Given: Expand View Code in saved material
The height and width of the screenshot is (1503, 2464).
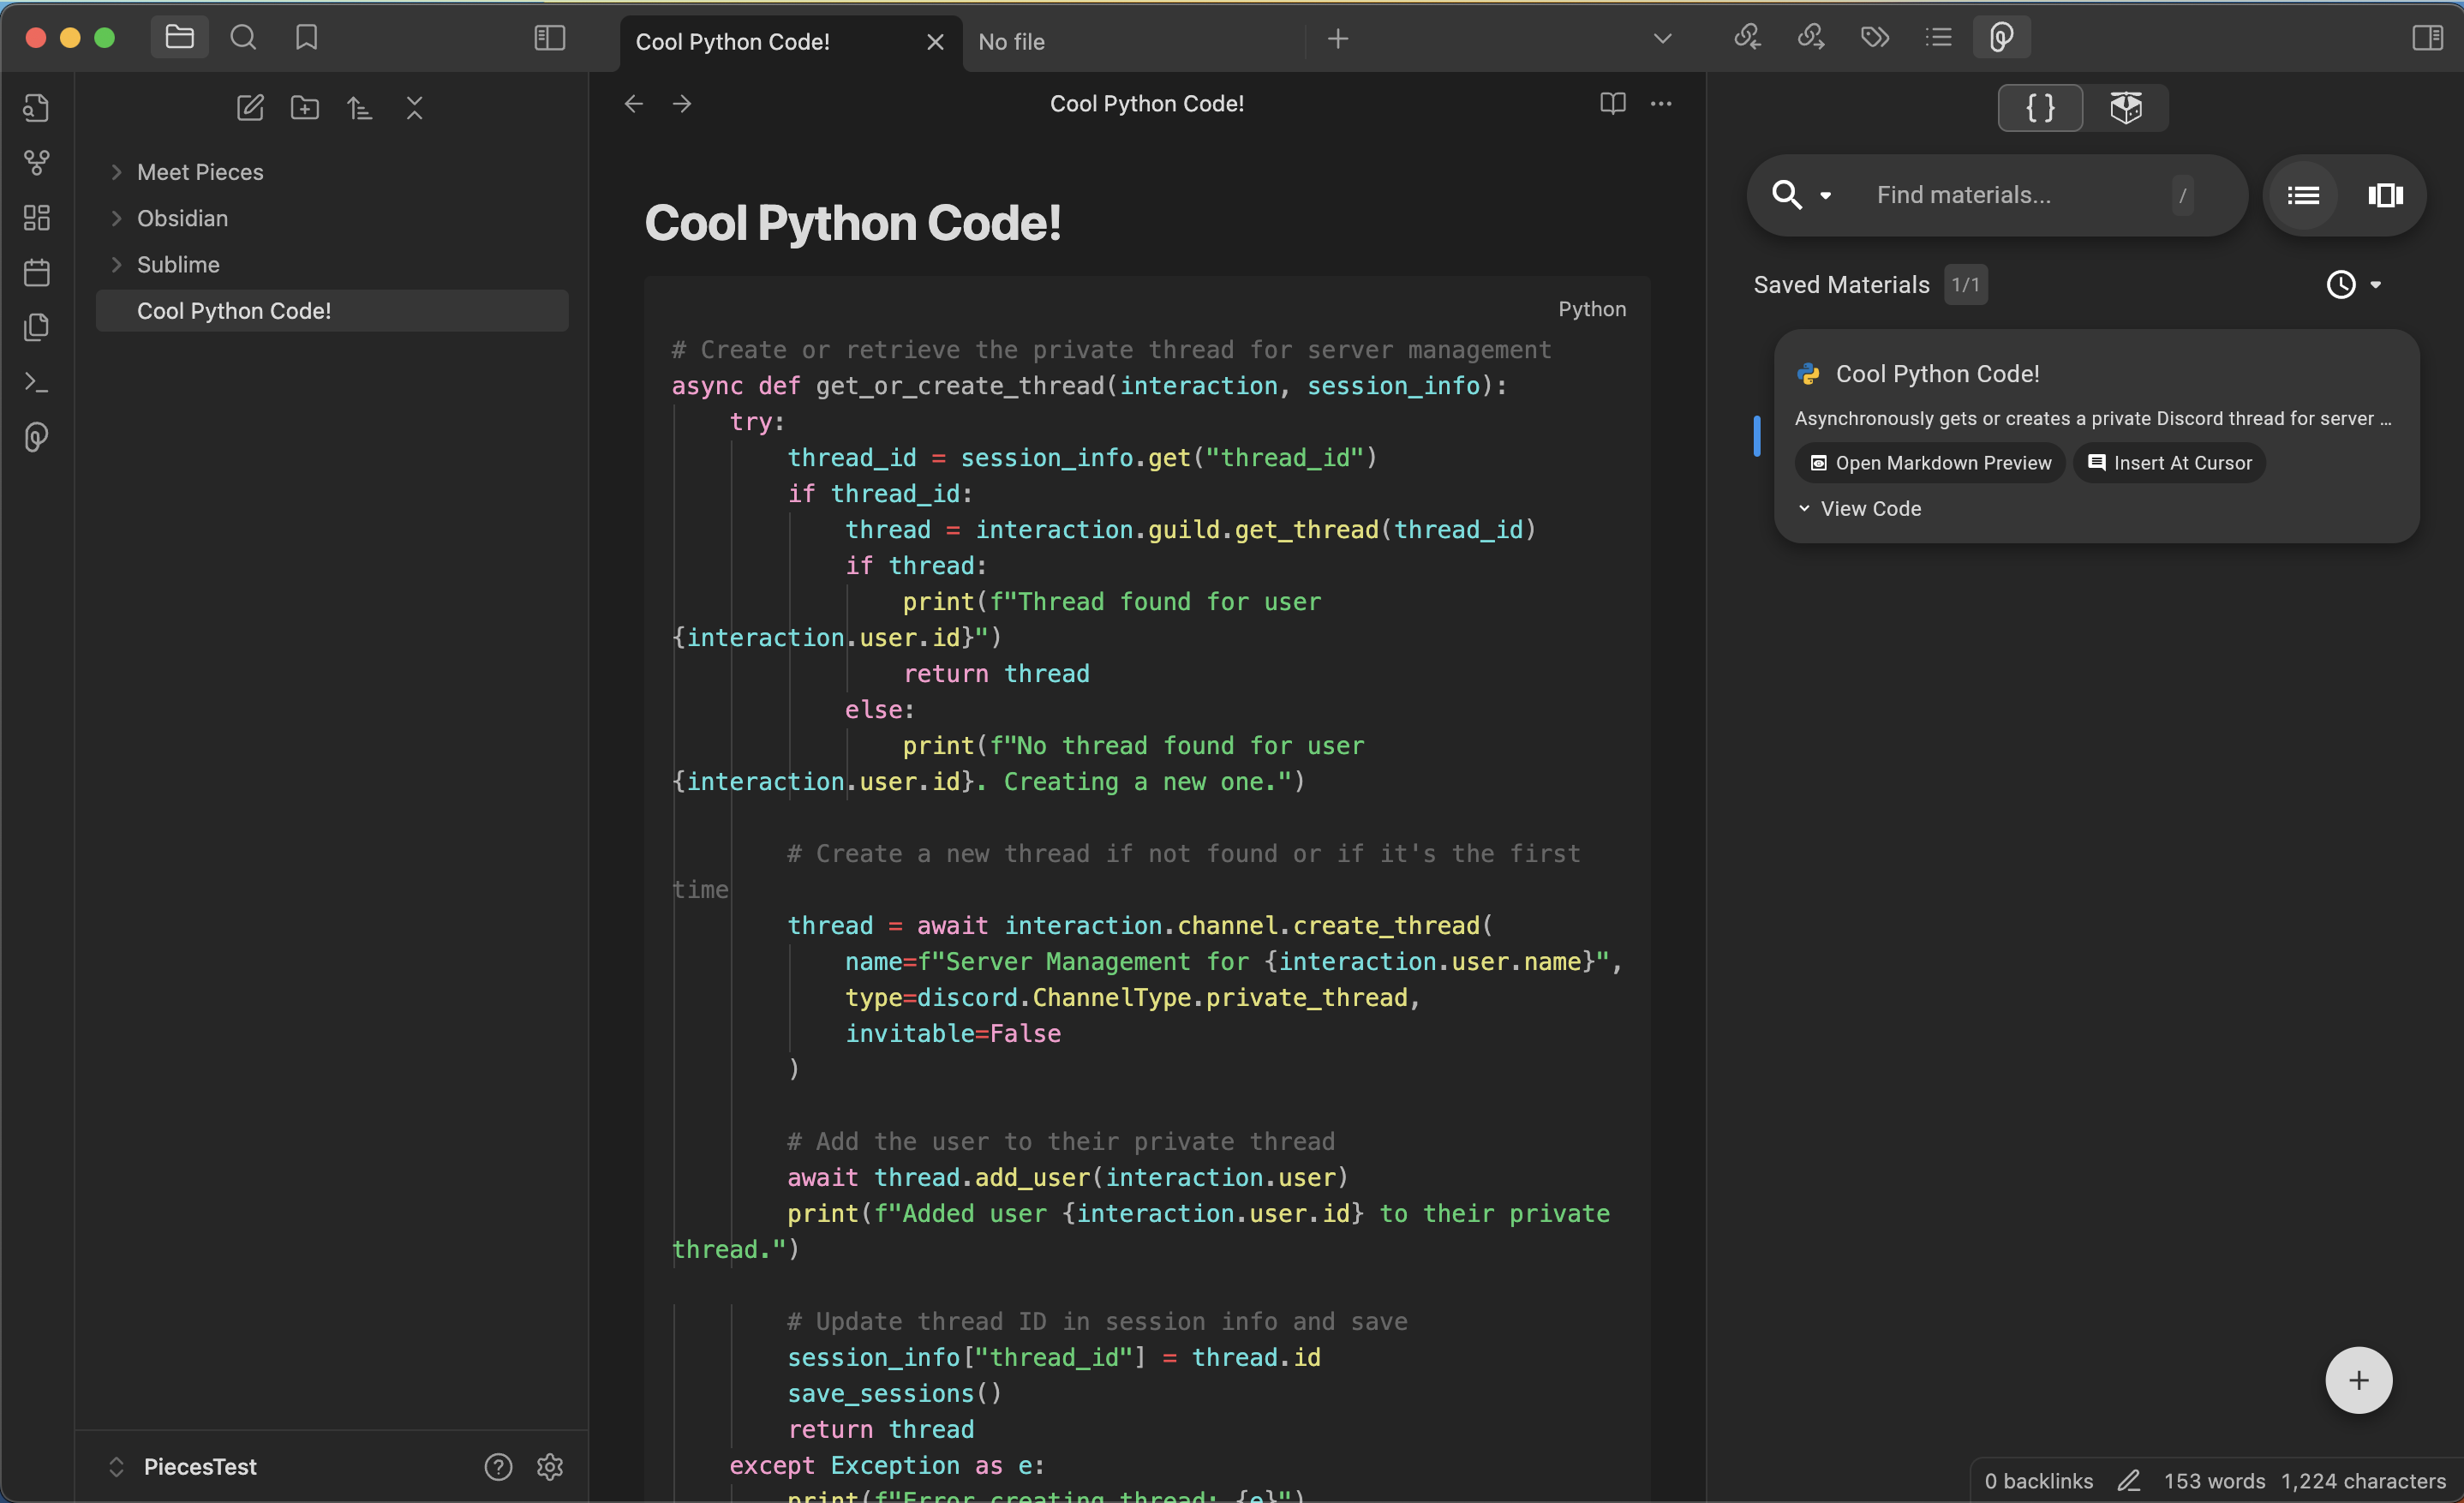Looking at the screenshot, I should point(1859,508).
